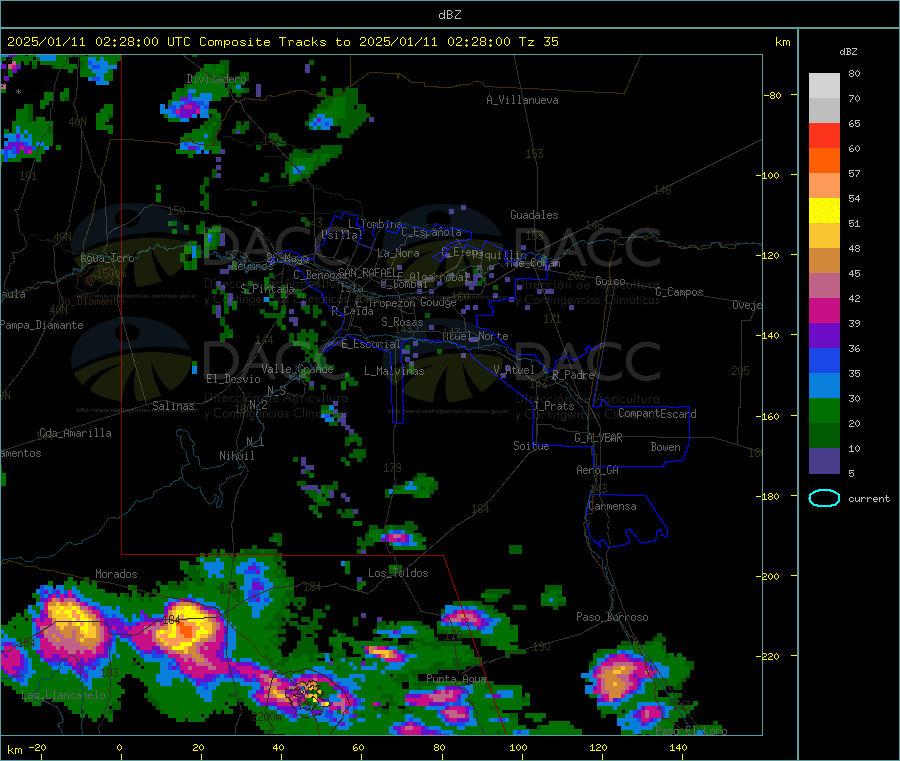
Task: Select the red 60 dBZ color swatch
Action: coord(824,136)
